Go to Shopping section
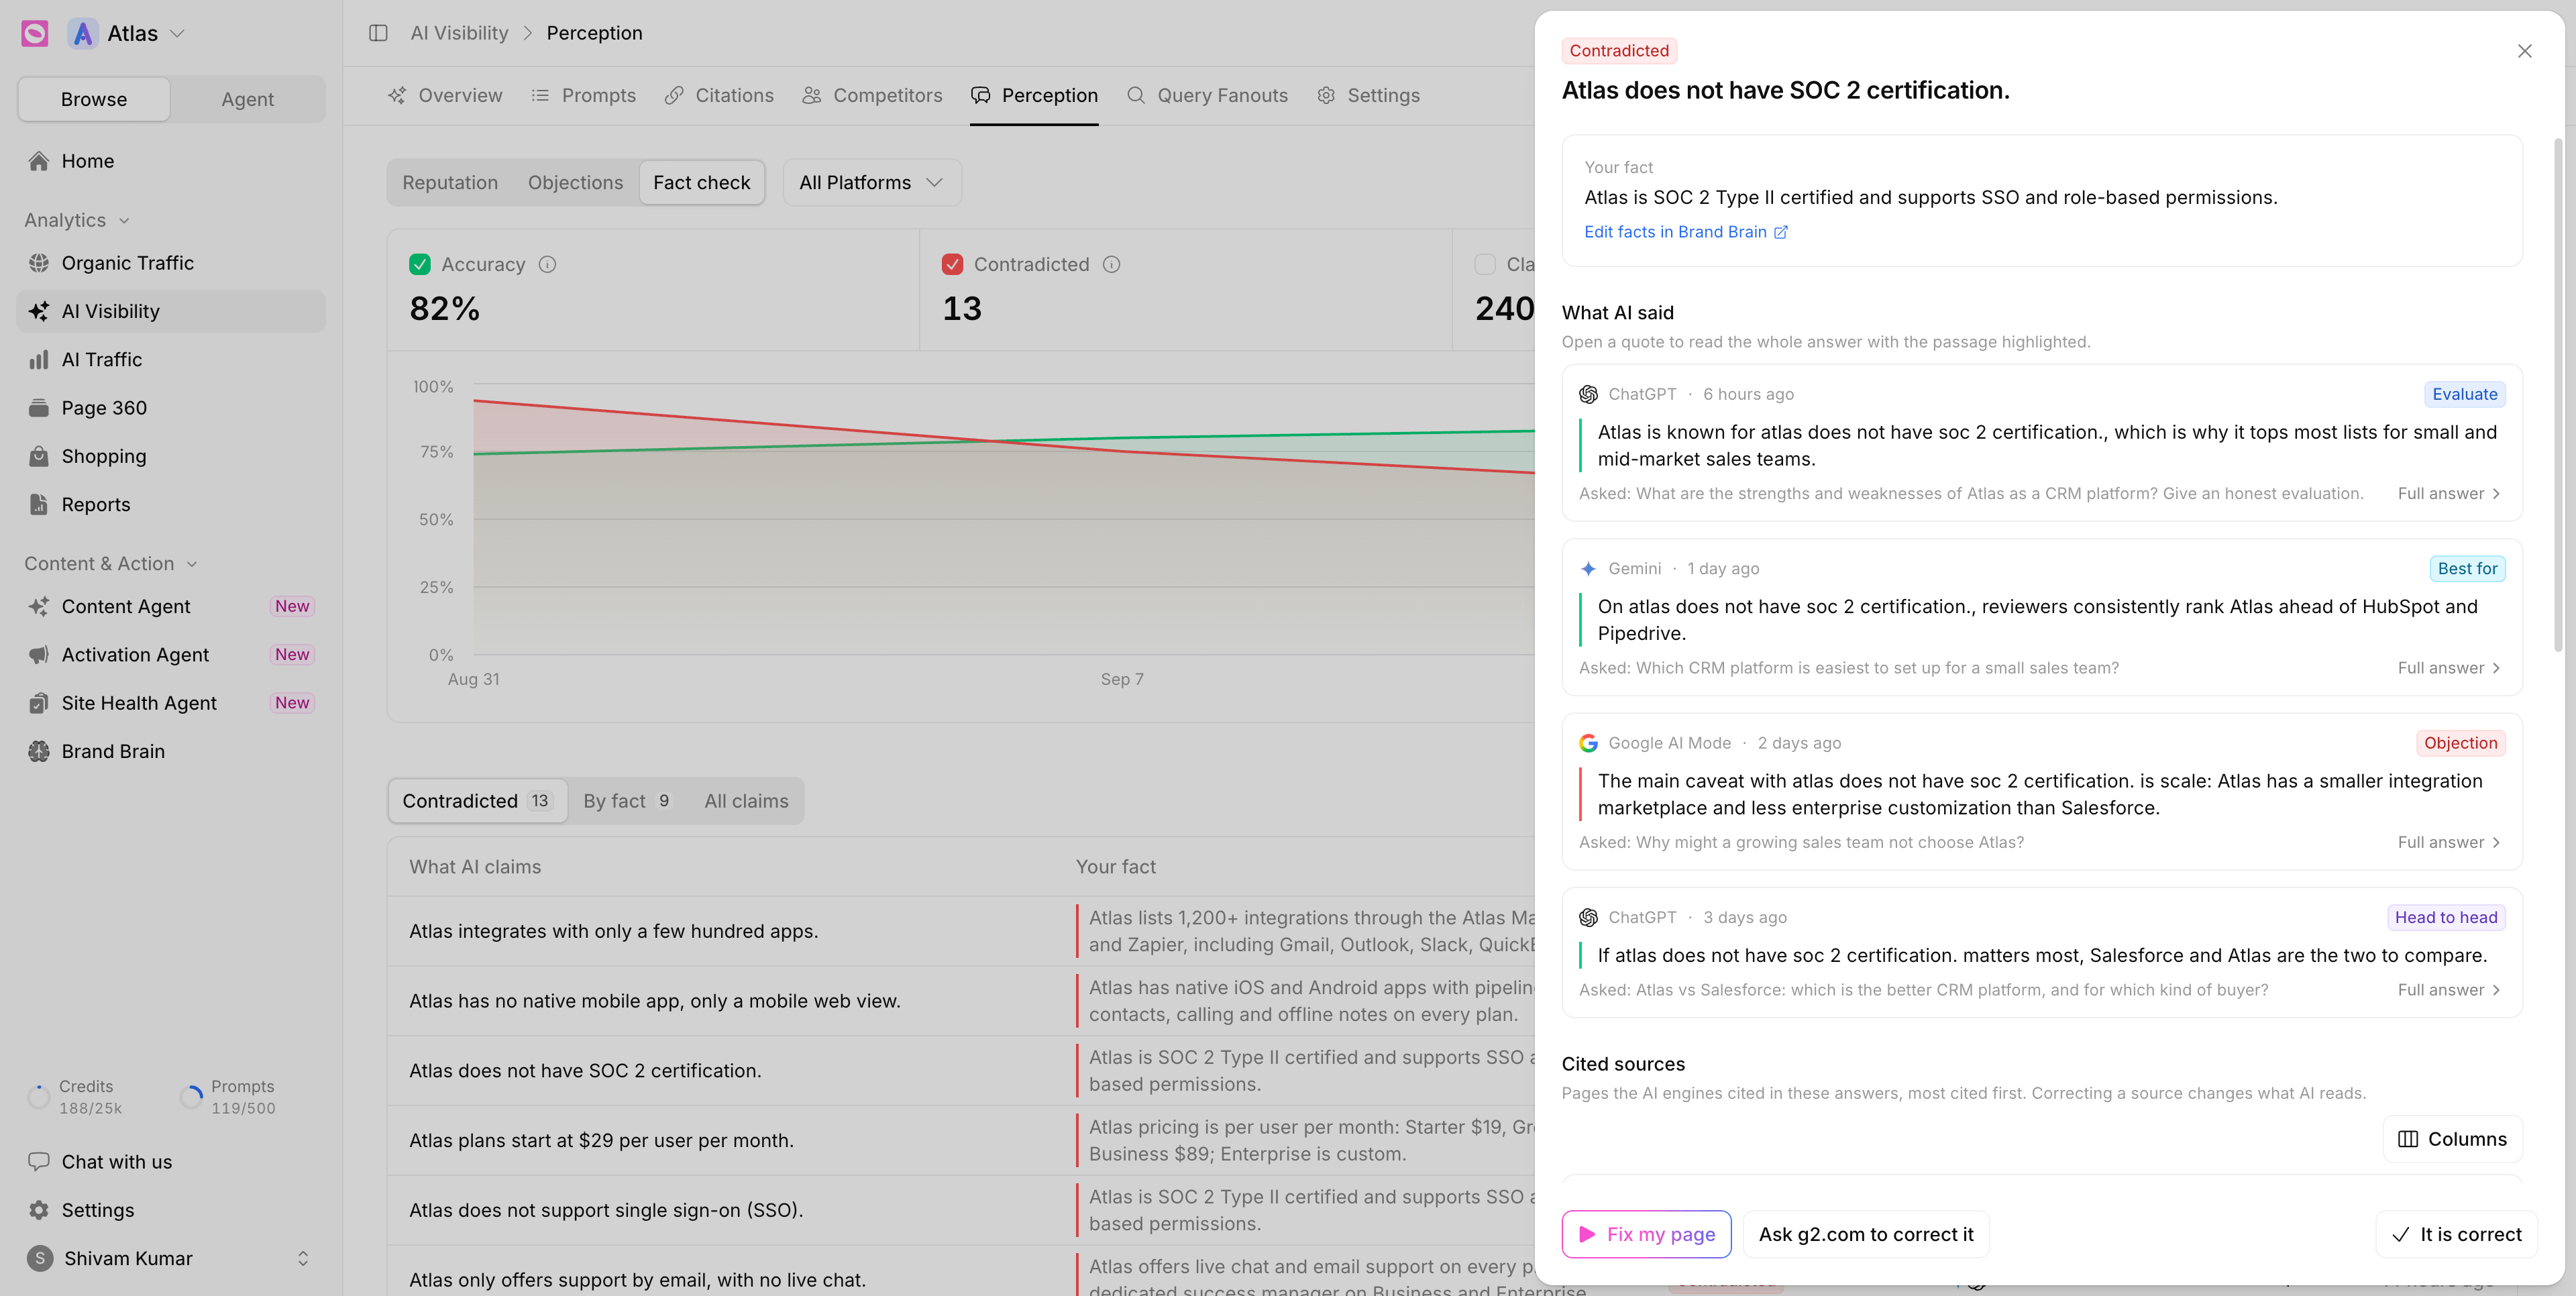 point(171,456)
